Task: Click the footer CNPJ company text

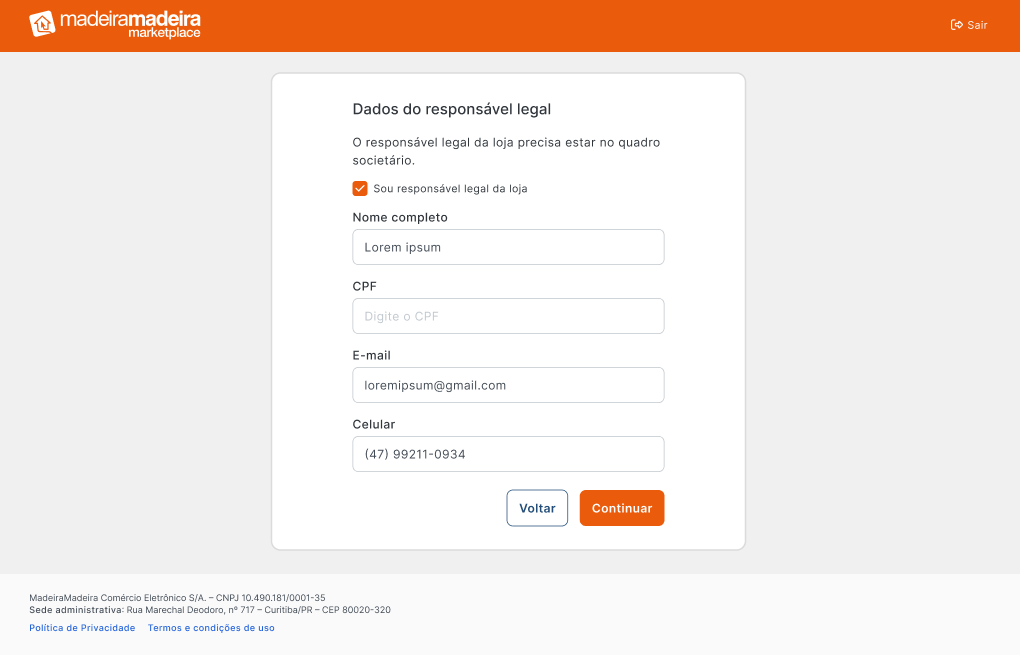Action: (x=177, y=597)
